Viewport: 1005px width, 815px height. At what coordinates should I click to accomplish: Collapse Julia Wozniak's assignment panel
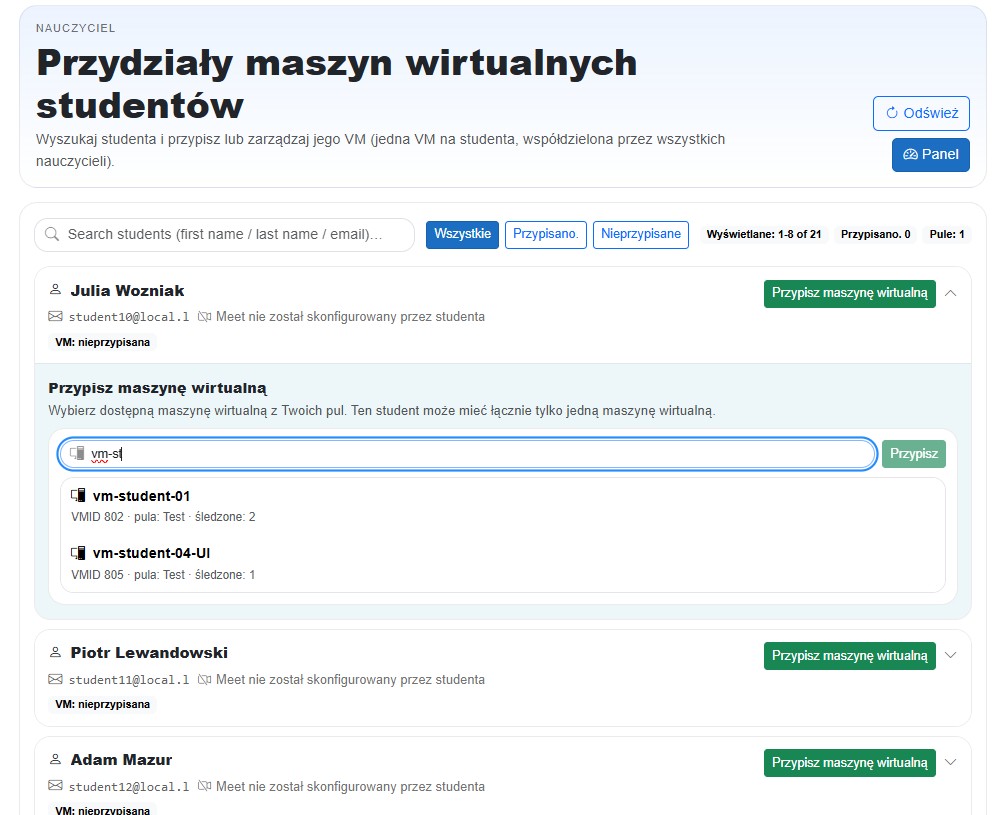pyautogui.click(x=950, y=293)
